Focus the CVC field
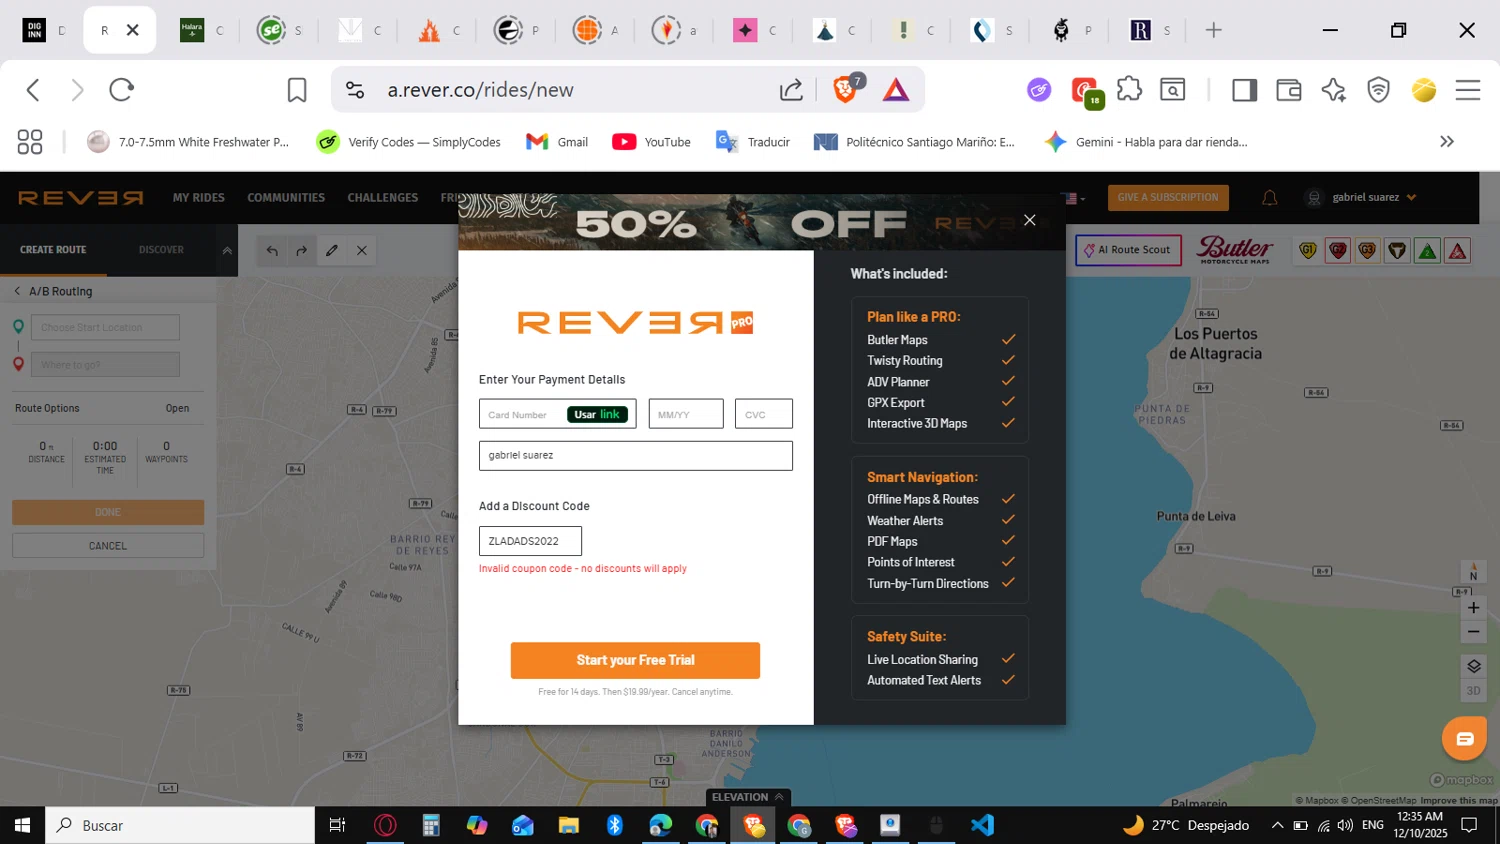The image size is (1500, 844). tap(763, 414)
